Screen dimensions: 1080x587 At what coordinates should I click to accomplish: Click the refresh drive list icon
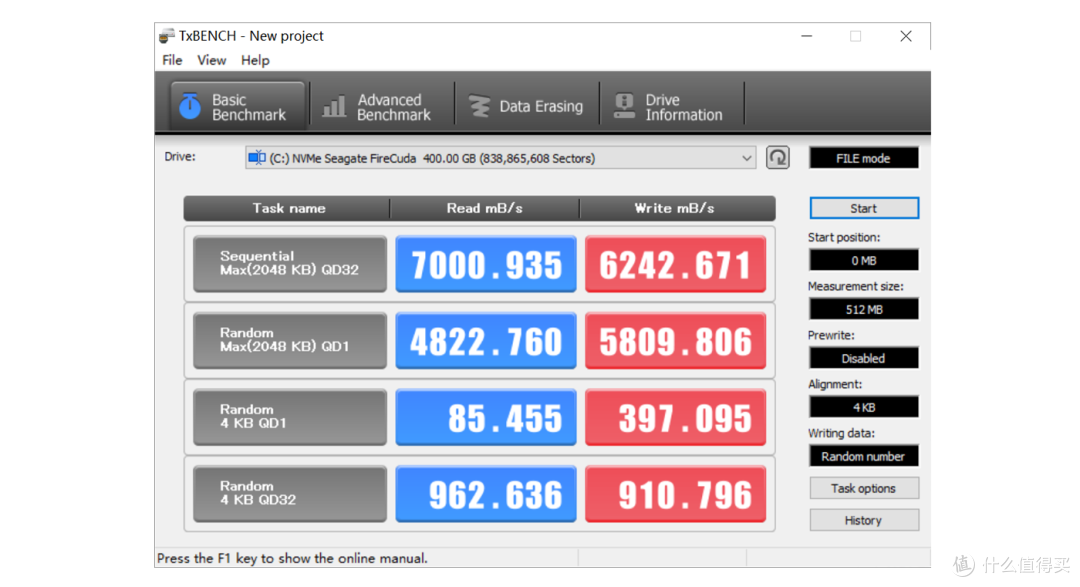778,158
